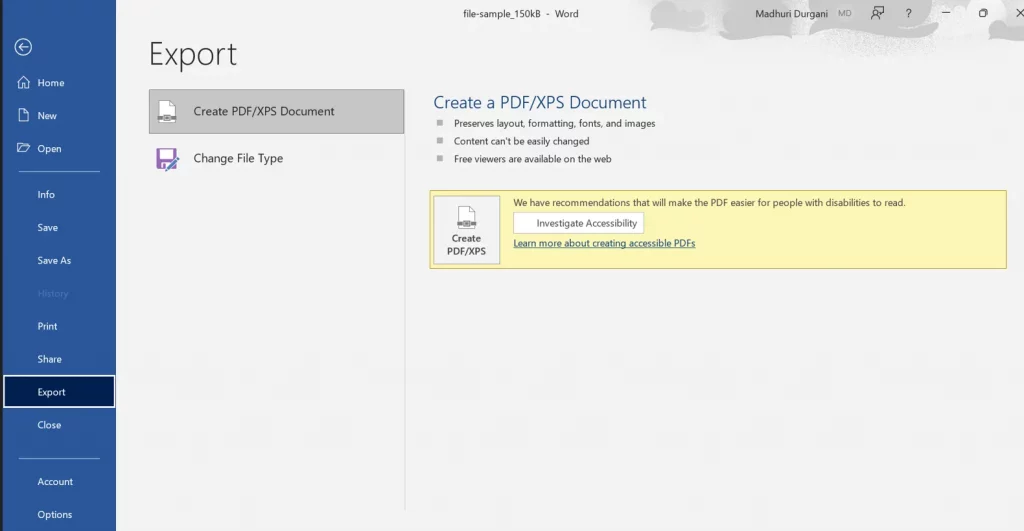Screen dimensions: 1024x531
Task: Select the New document icon
Action: 24,115
